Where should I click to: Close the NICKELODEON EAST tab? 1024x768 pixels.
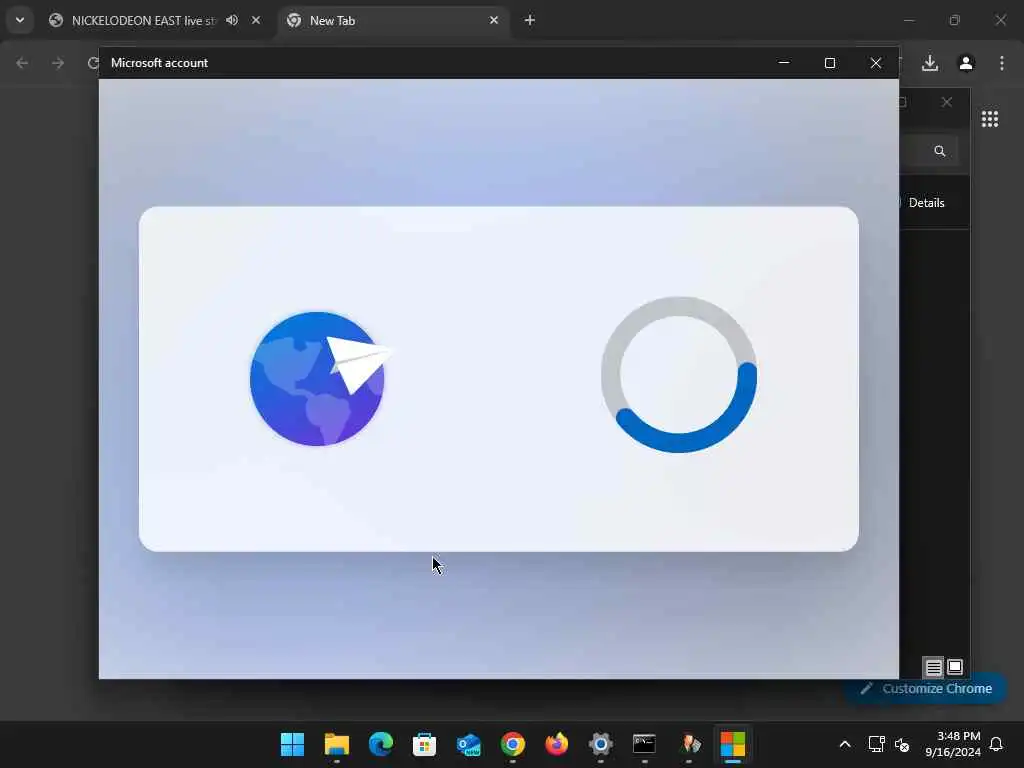(256, 20)
